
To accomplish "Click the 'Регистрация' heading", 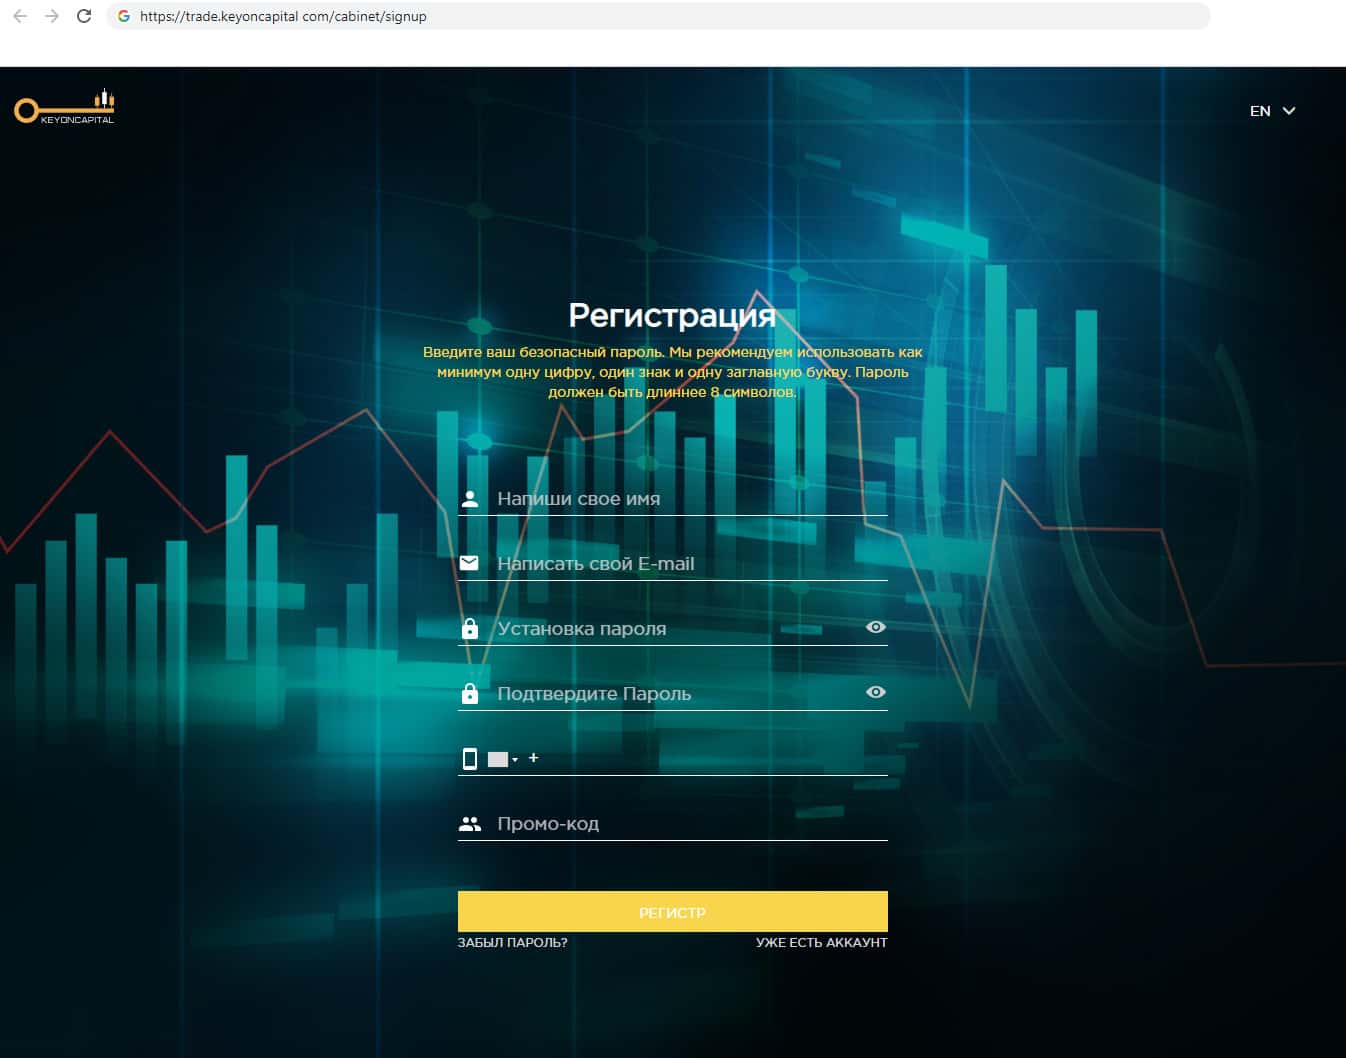I will [x=672, y=315].
